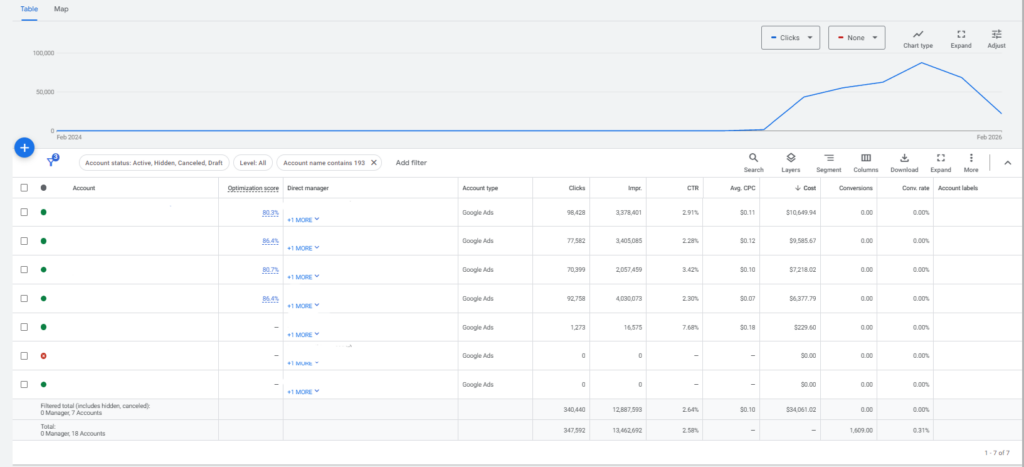Open the More options menu
The width and height of the screenshot is (1024, 467).
click(970, 162)
